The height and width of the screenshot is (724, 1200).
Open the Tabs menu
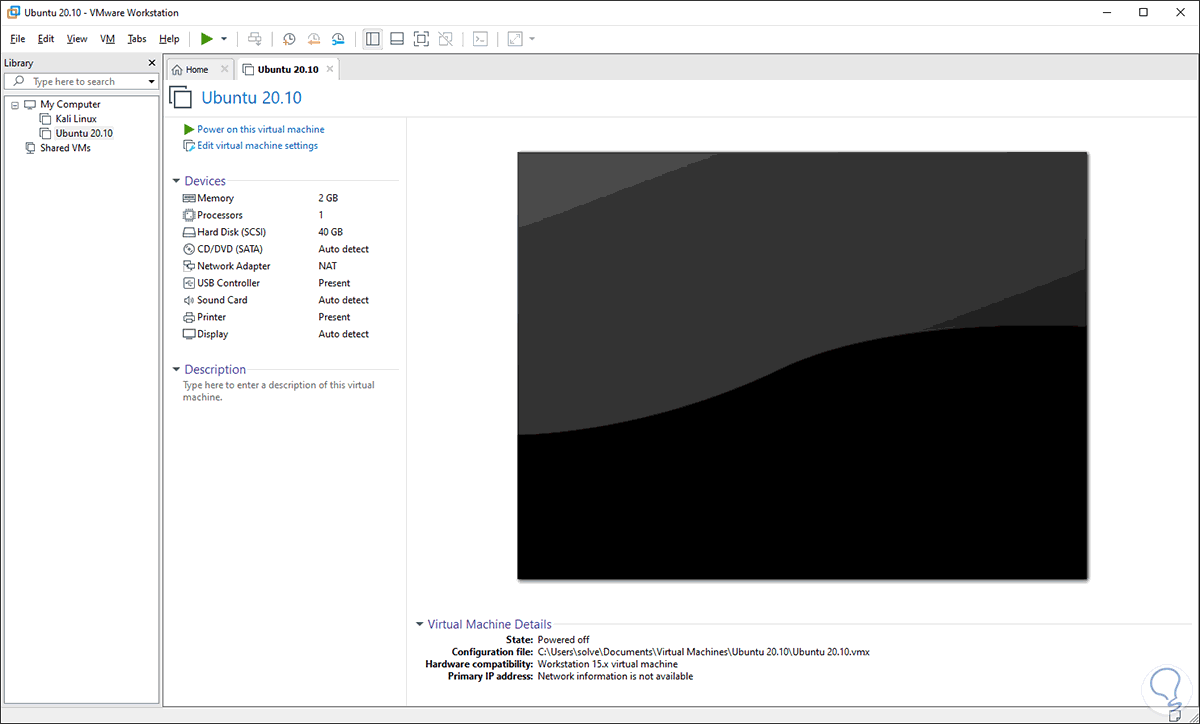pos(137,39)
